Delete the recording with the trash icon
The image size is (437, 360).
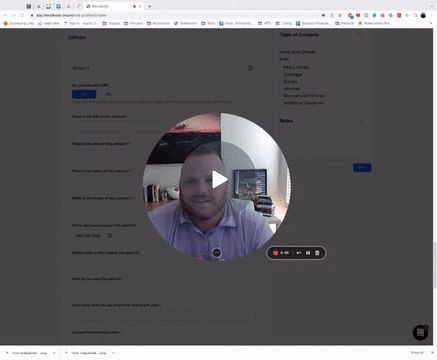pyautogui.click(x=317, y=253)
